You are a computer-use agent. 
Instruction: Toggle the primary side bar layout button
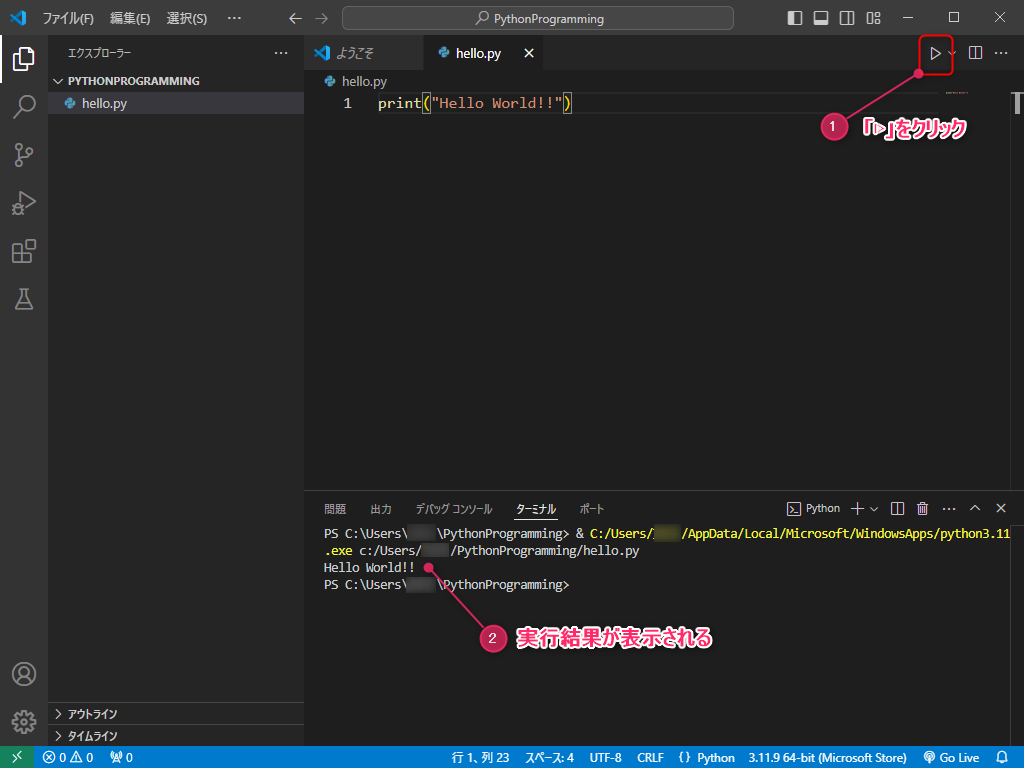point(795,18)
